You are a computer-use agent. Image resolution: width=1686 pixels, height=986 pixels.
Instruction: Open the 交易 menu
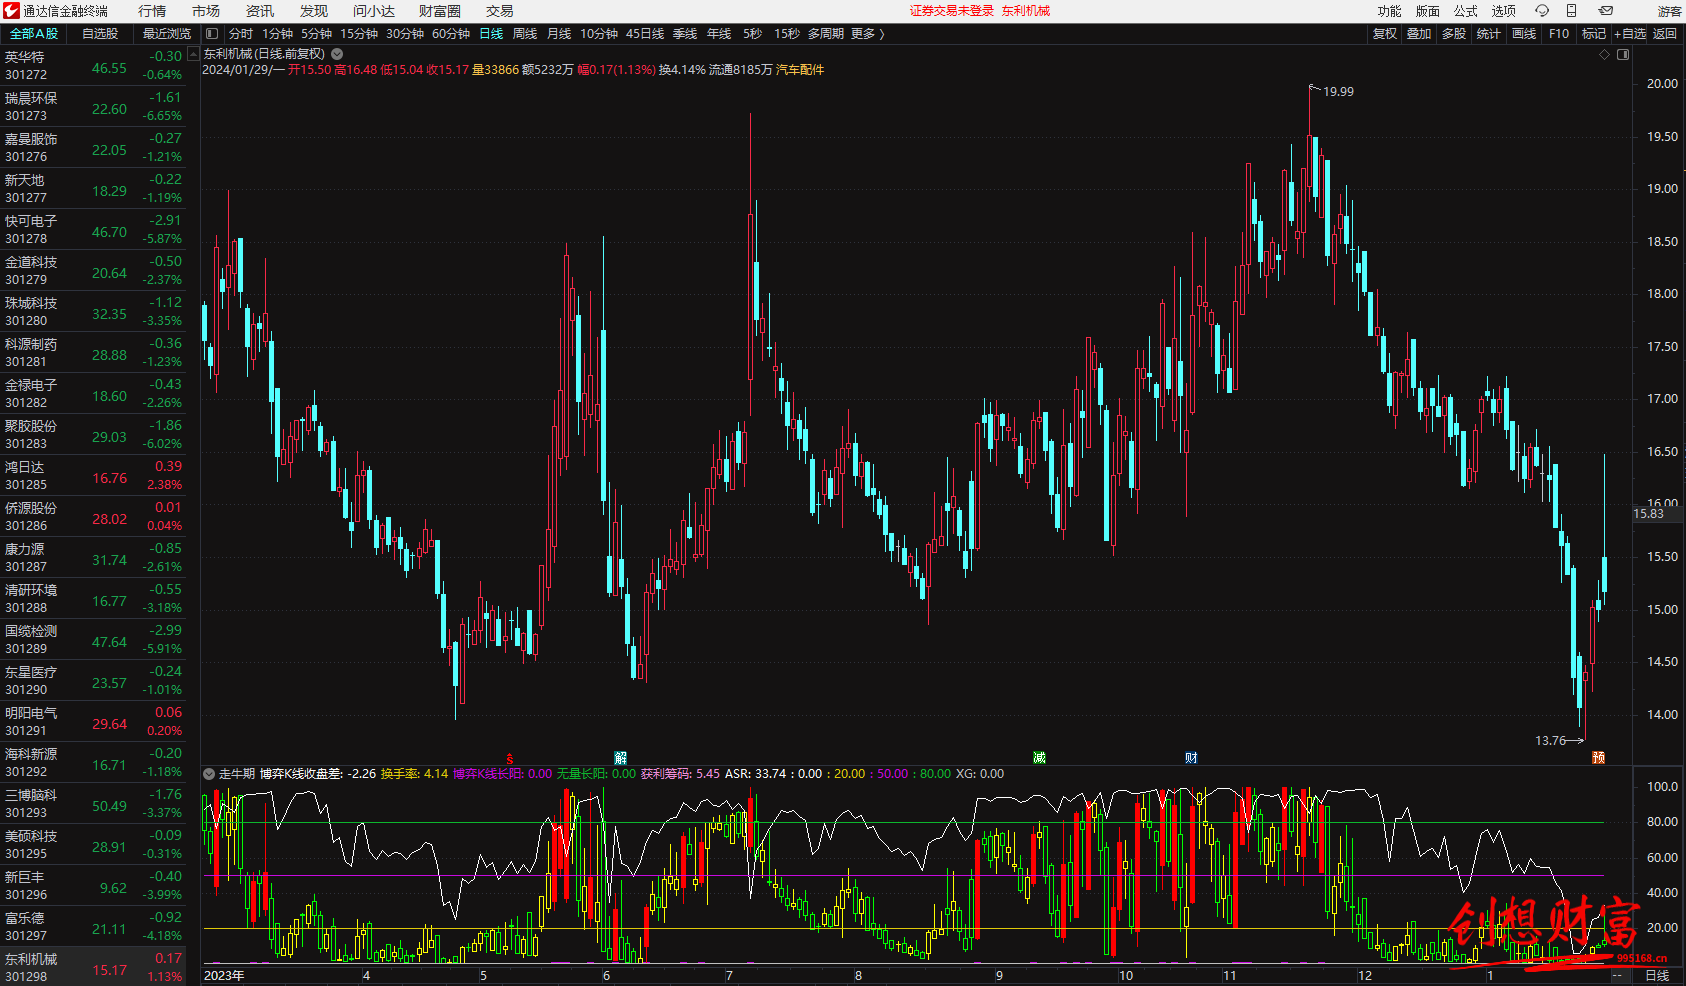click(x=500, y=11)
